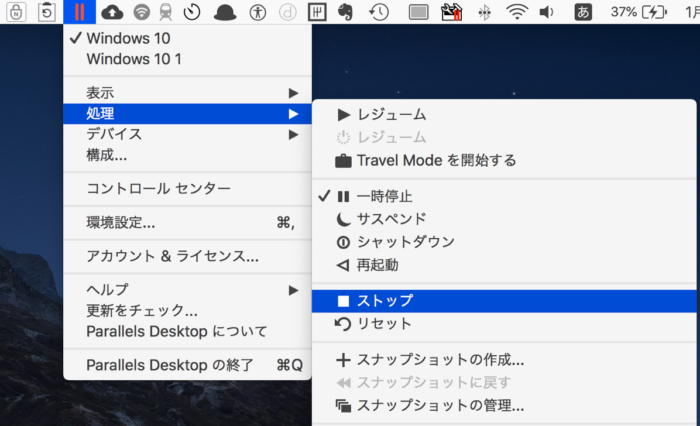
Task: Click レジューム with play icon
Action: tap(504, 115)
